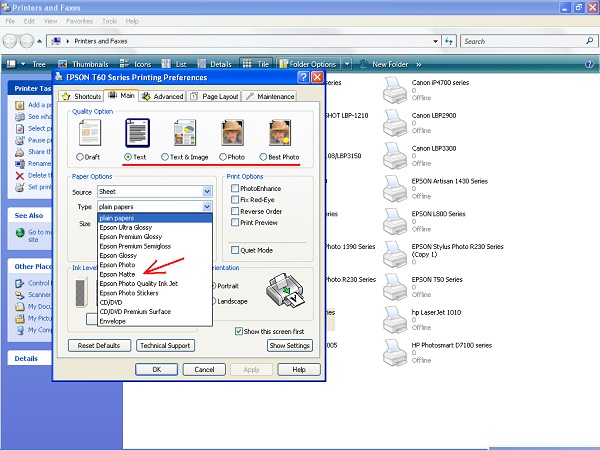Viewport: 600px width, 450px height.
Task: Select the Draft quality document icon
Action: [x=90, y=133]
